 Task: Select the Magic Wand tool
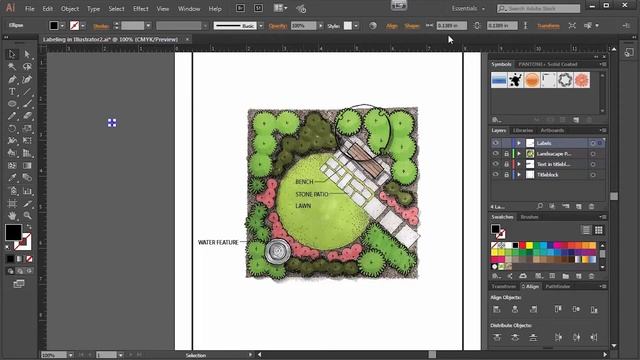pyautogui.click(x=12, y=67)
